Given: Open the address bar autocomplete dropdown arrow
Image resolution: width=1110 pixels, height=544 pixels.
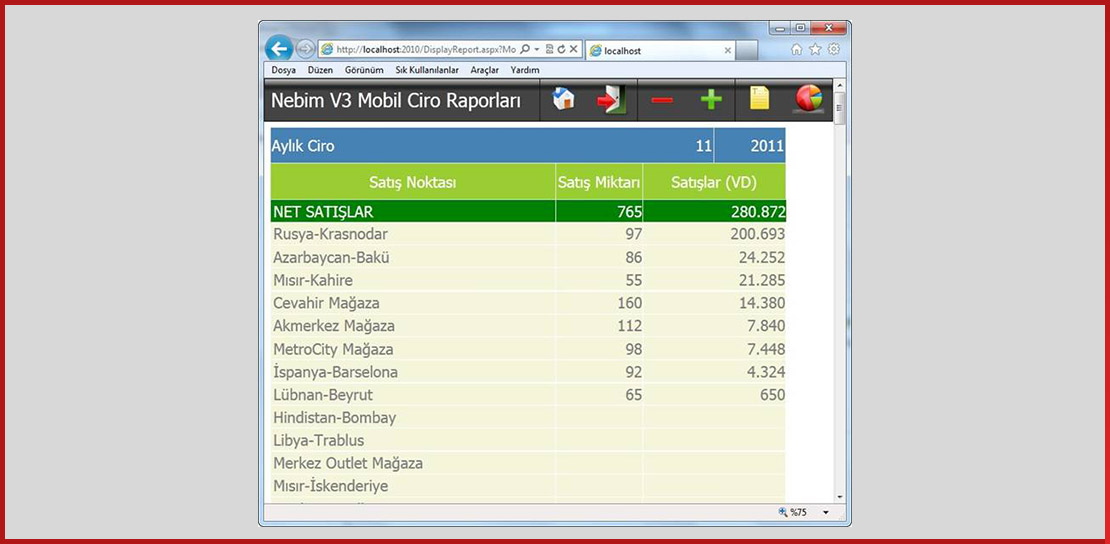Looking at the screenshot, I should (x=537, y=49).
